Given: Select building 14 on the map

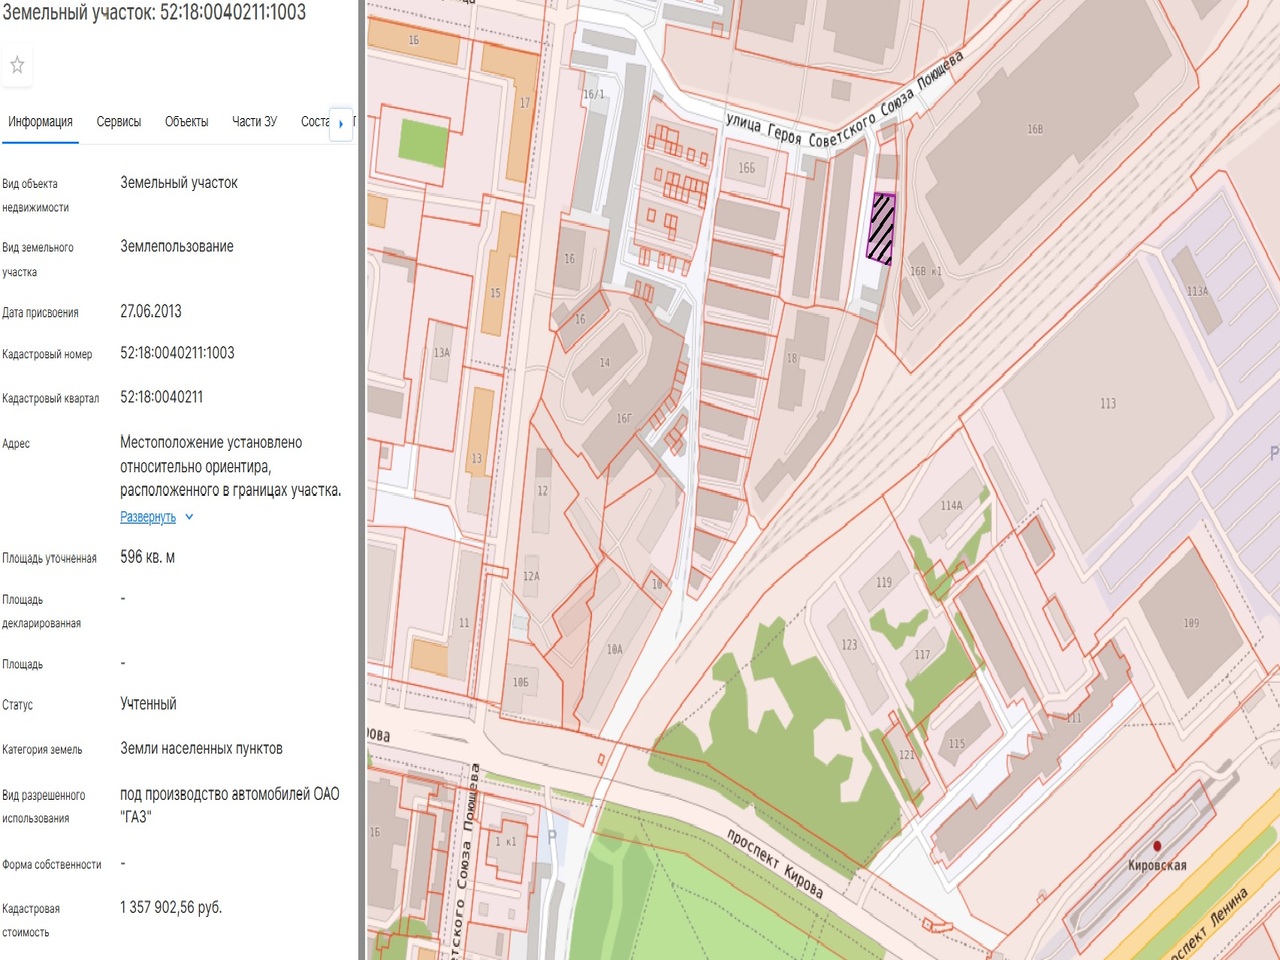Looking at the screenshot, I should click(x=604, y=363).
